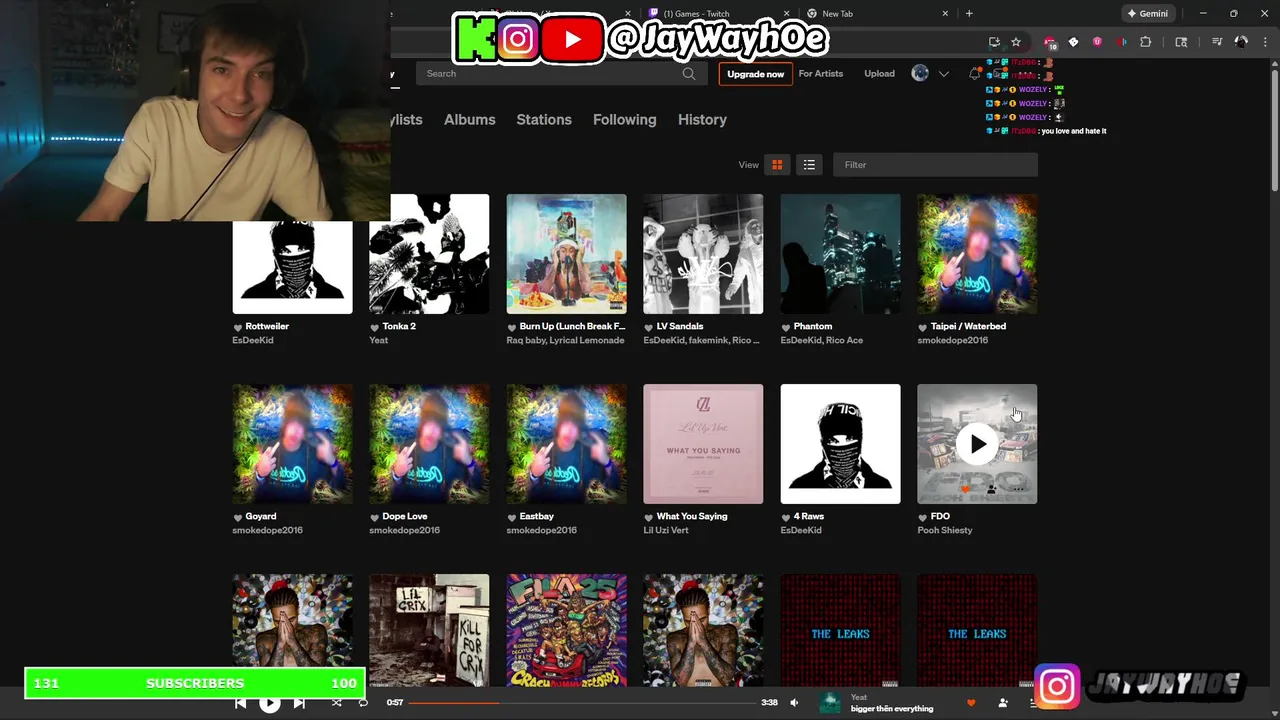Switch to grid view
Viewport: 1280px width, 720px height.
tap(777, 165)
